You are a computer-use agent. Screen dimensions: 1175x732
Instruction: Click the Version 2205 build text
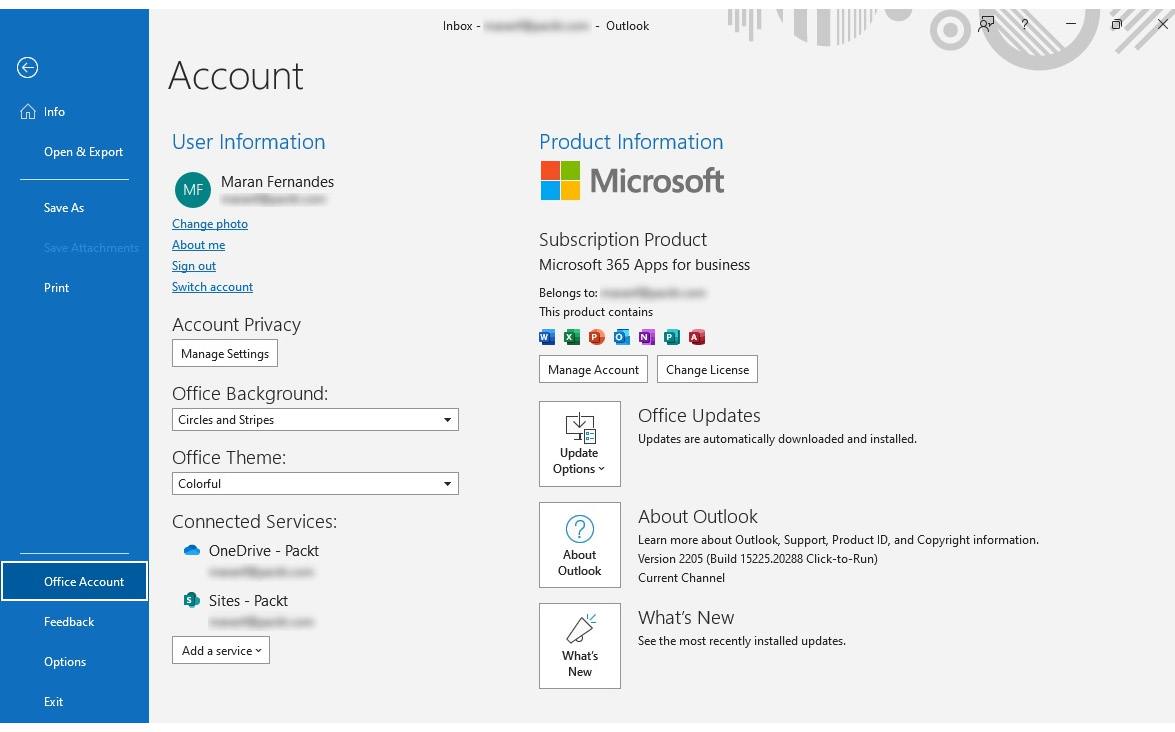coord(758,559)
